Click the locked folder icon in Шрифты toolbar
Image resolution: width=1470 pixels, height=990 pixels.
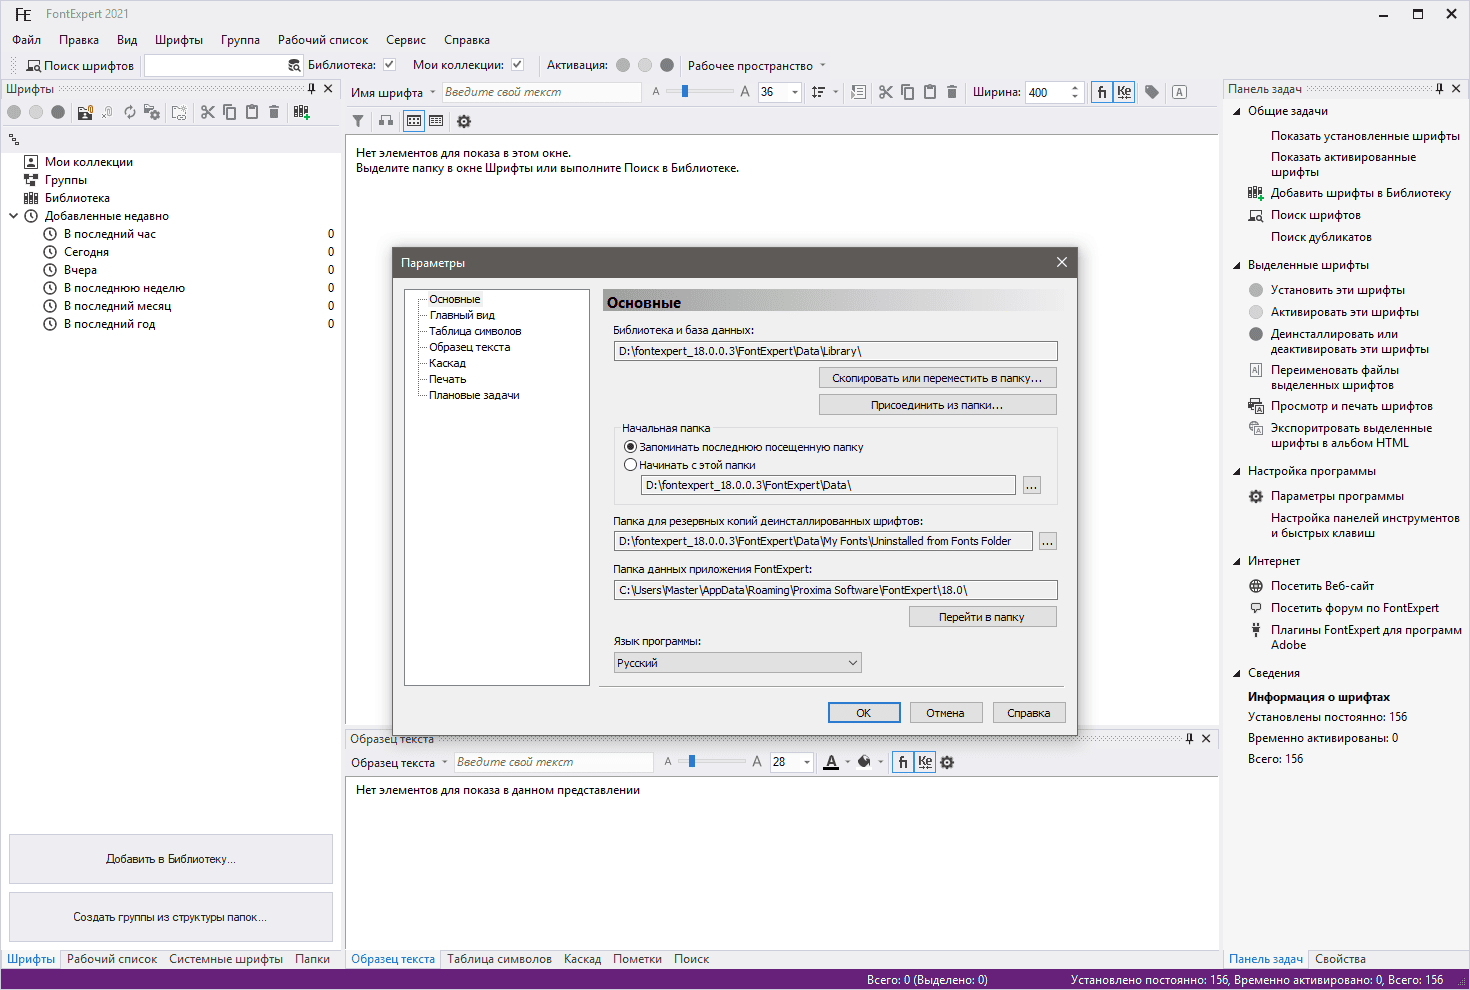[x=85, y=112]
